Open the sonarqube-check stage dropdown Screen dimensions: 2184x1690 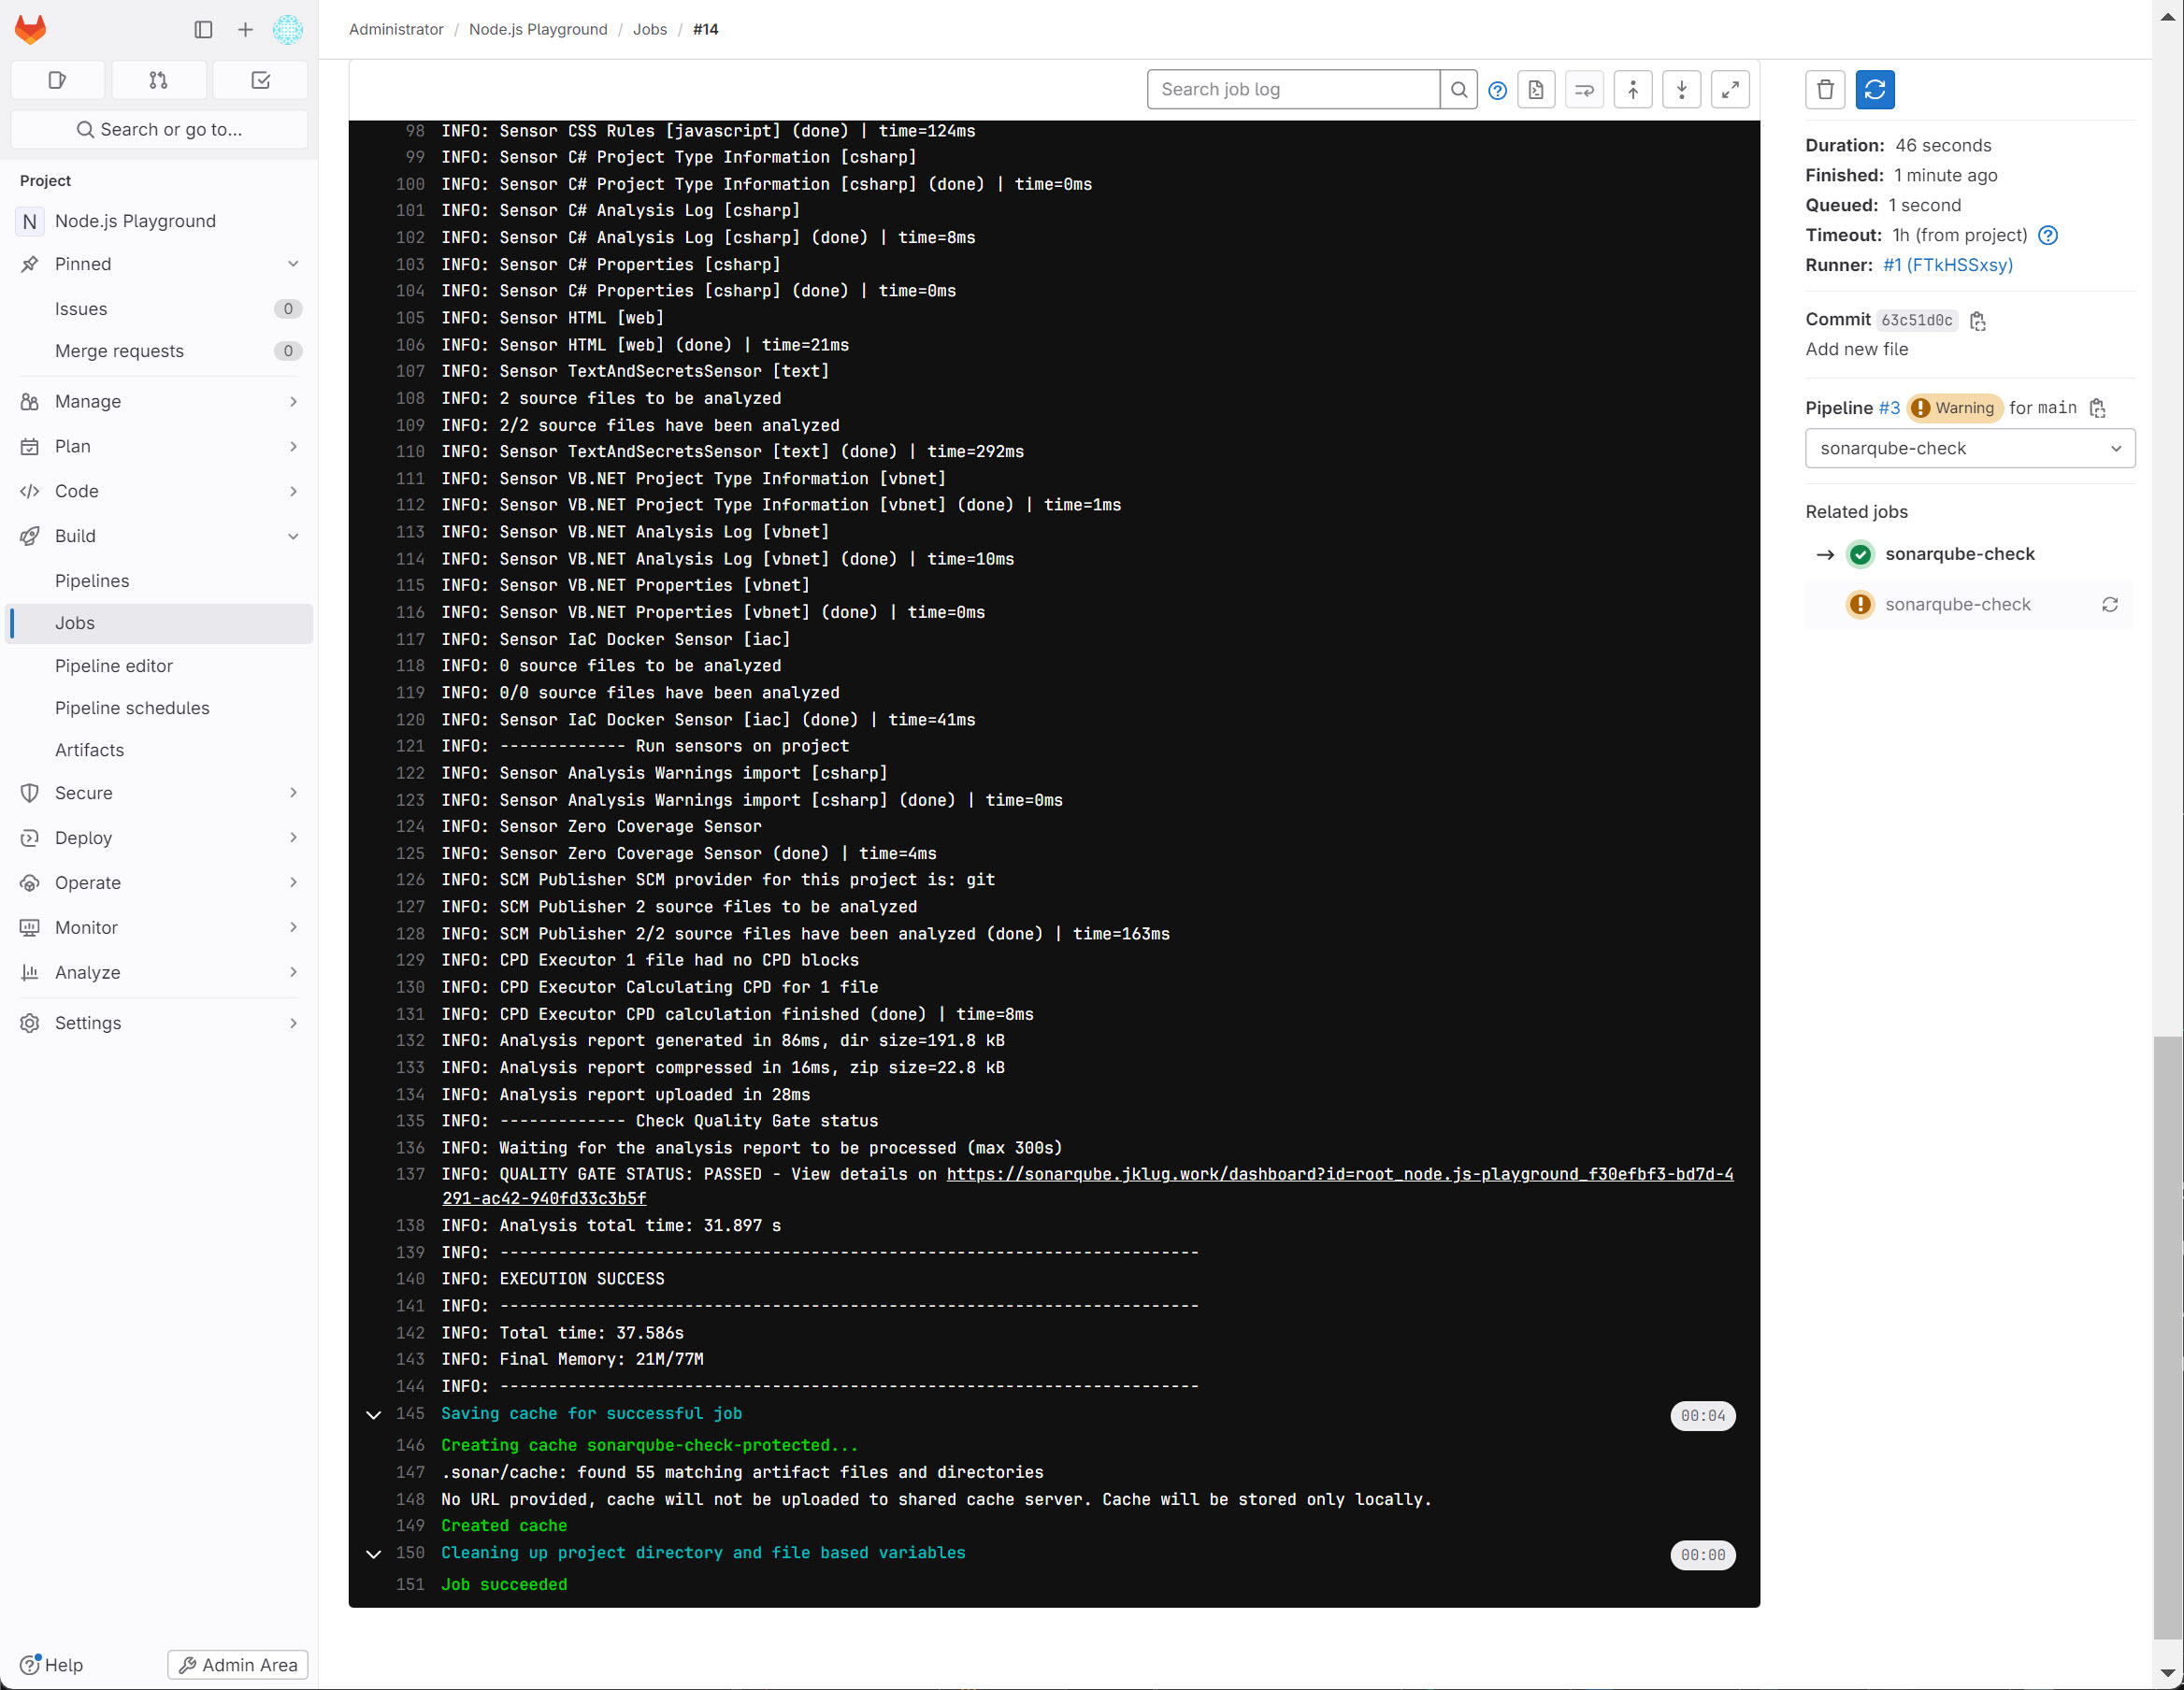1969,449
